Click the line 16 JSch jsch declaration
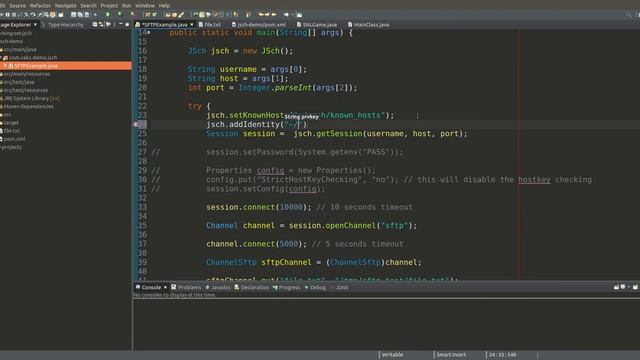This screenshot has width=640, height=360. pyautogui.click(x=240, y=51)
